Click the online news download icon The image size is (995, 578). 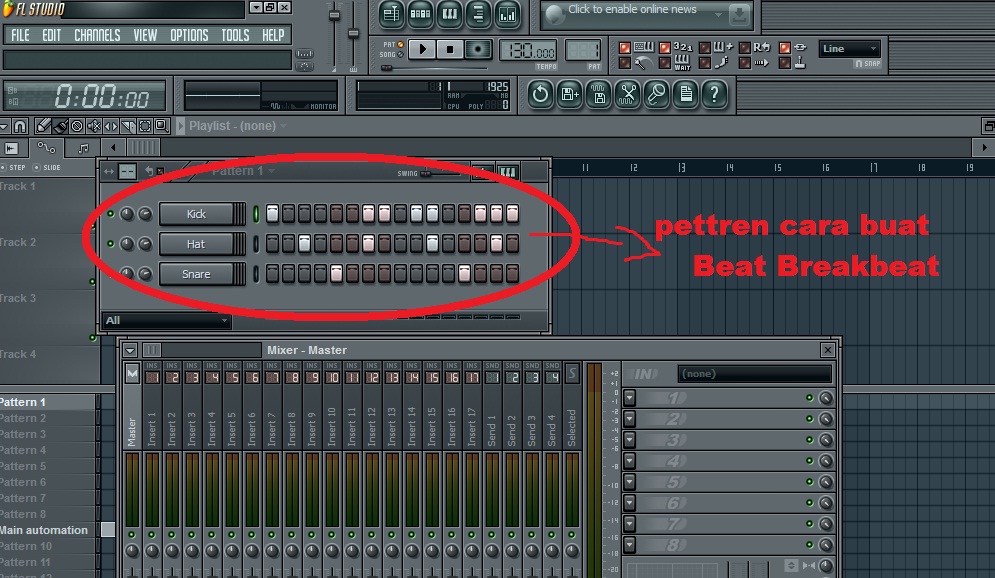739,14
